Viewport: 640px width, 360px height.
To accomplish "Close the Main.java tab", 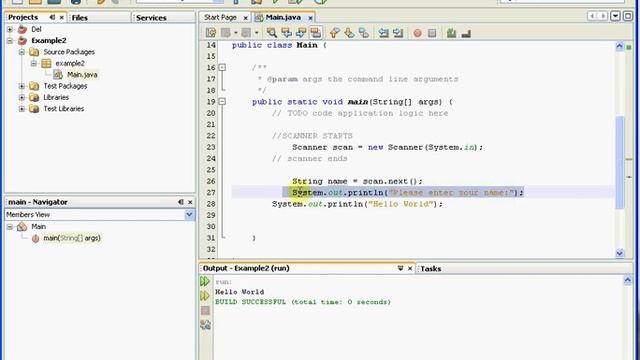I will pos(310,18).
